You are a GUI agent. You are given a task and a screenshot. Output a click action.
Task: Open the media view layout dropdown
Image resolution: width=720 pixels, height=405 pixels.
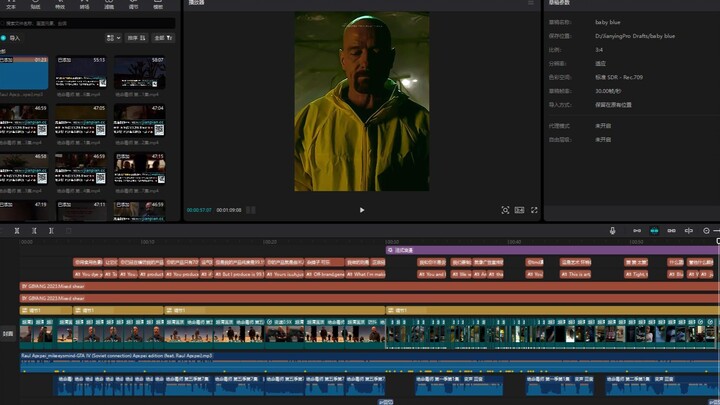pyautogui.click(x=113, y=38)
